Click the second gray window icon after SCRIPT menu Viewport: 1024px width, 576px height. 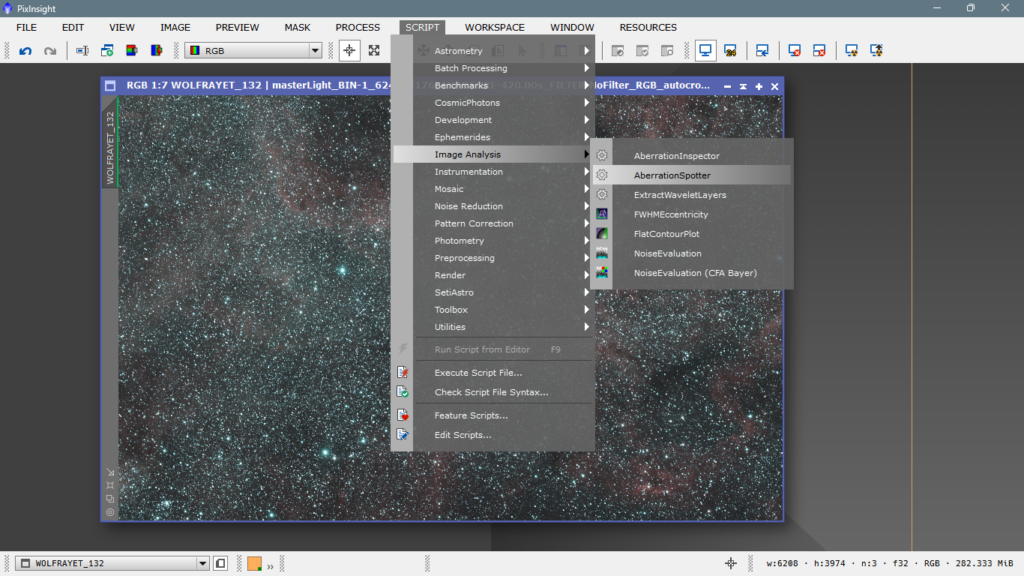pos(643,51)
